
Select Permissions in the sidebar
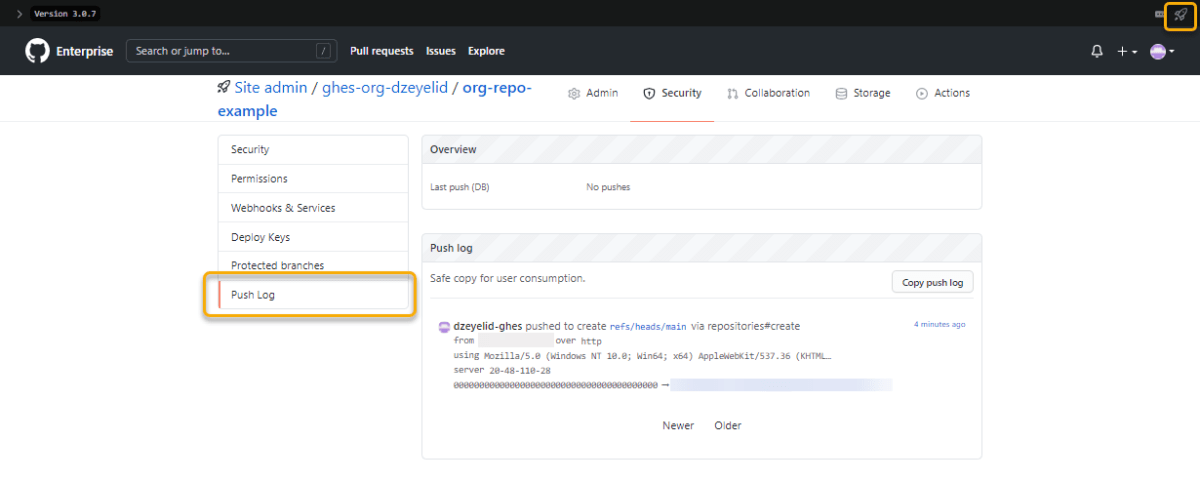click(313, 178)
